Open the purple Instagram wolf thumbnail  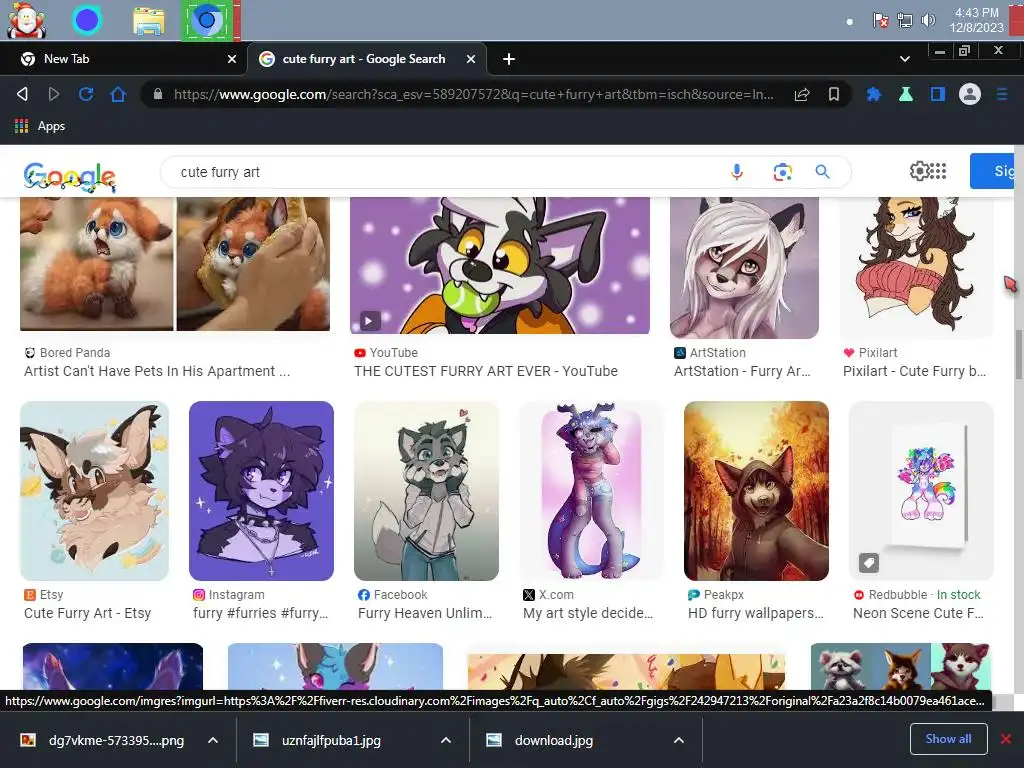coord(261,490)
